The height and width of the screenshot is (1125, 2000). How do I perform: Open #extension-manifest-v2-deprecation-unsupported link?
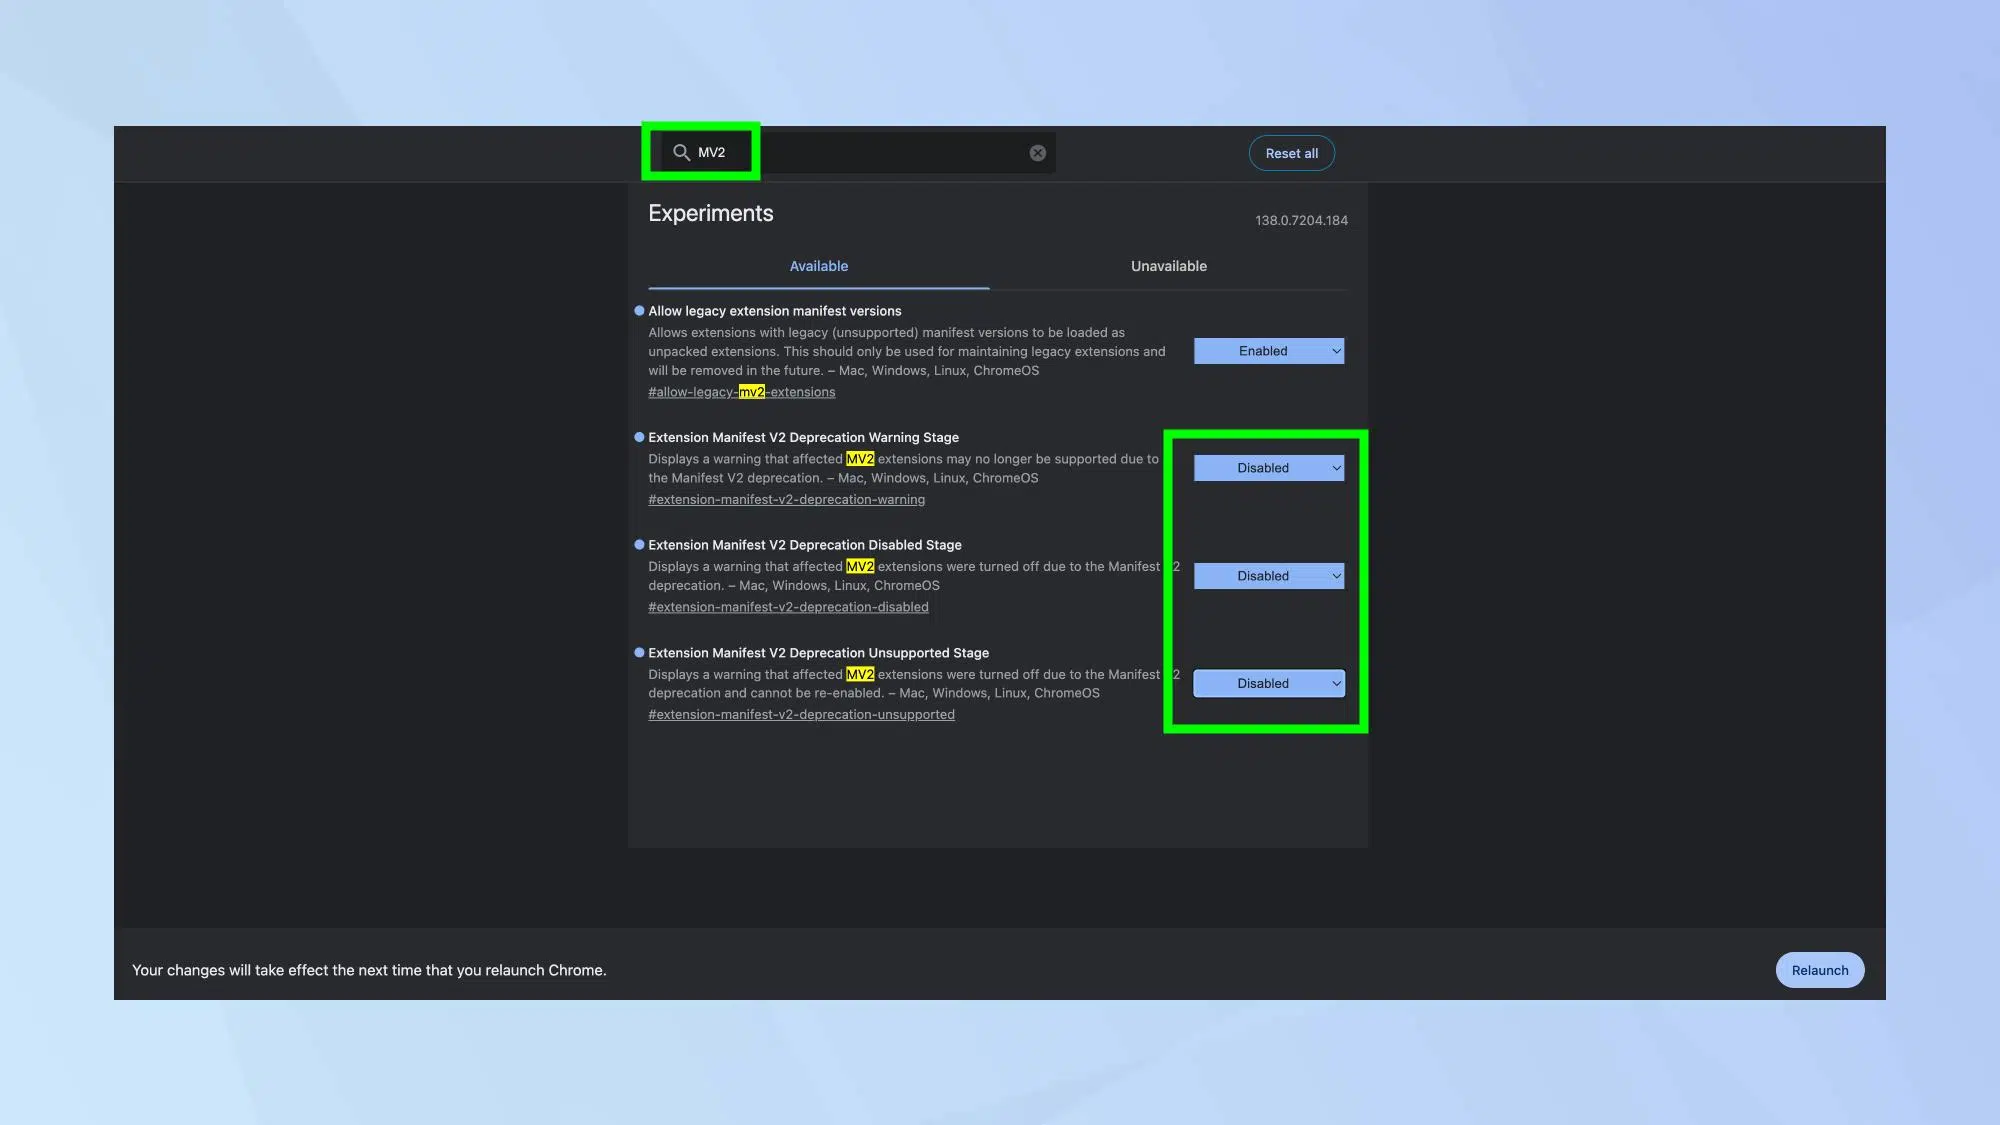click(801, 715)
